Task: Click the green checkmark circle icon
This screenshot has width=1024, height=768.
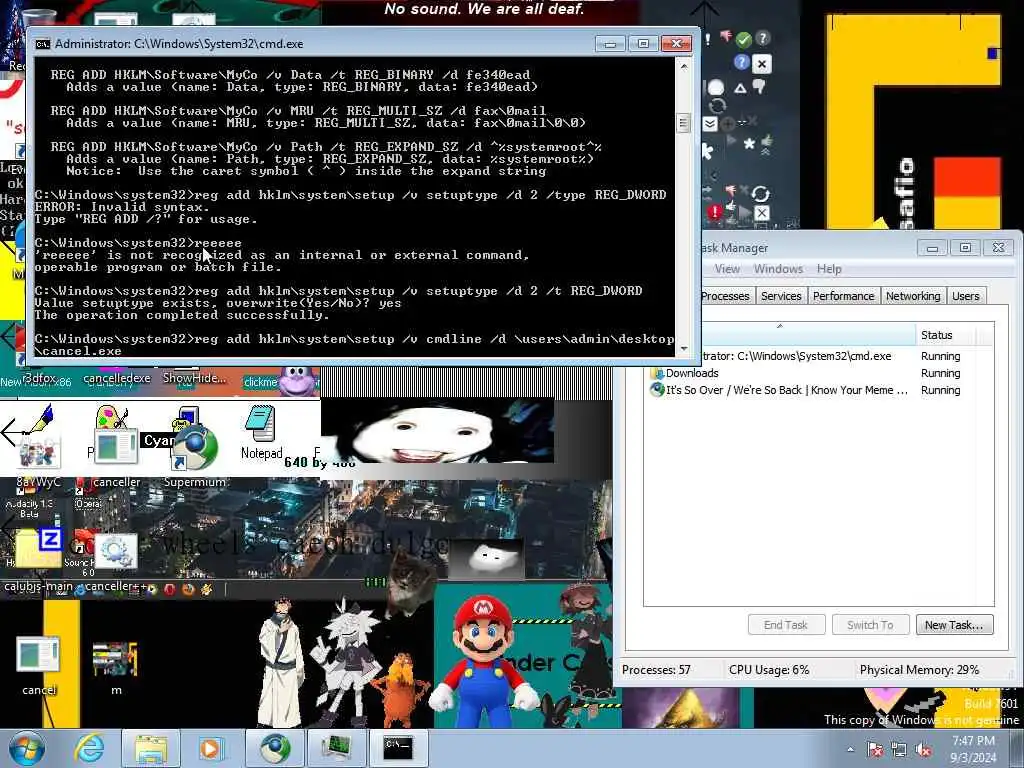Action: (743, 40)
